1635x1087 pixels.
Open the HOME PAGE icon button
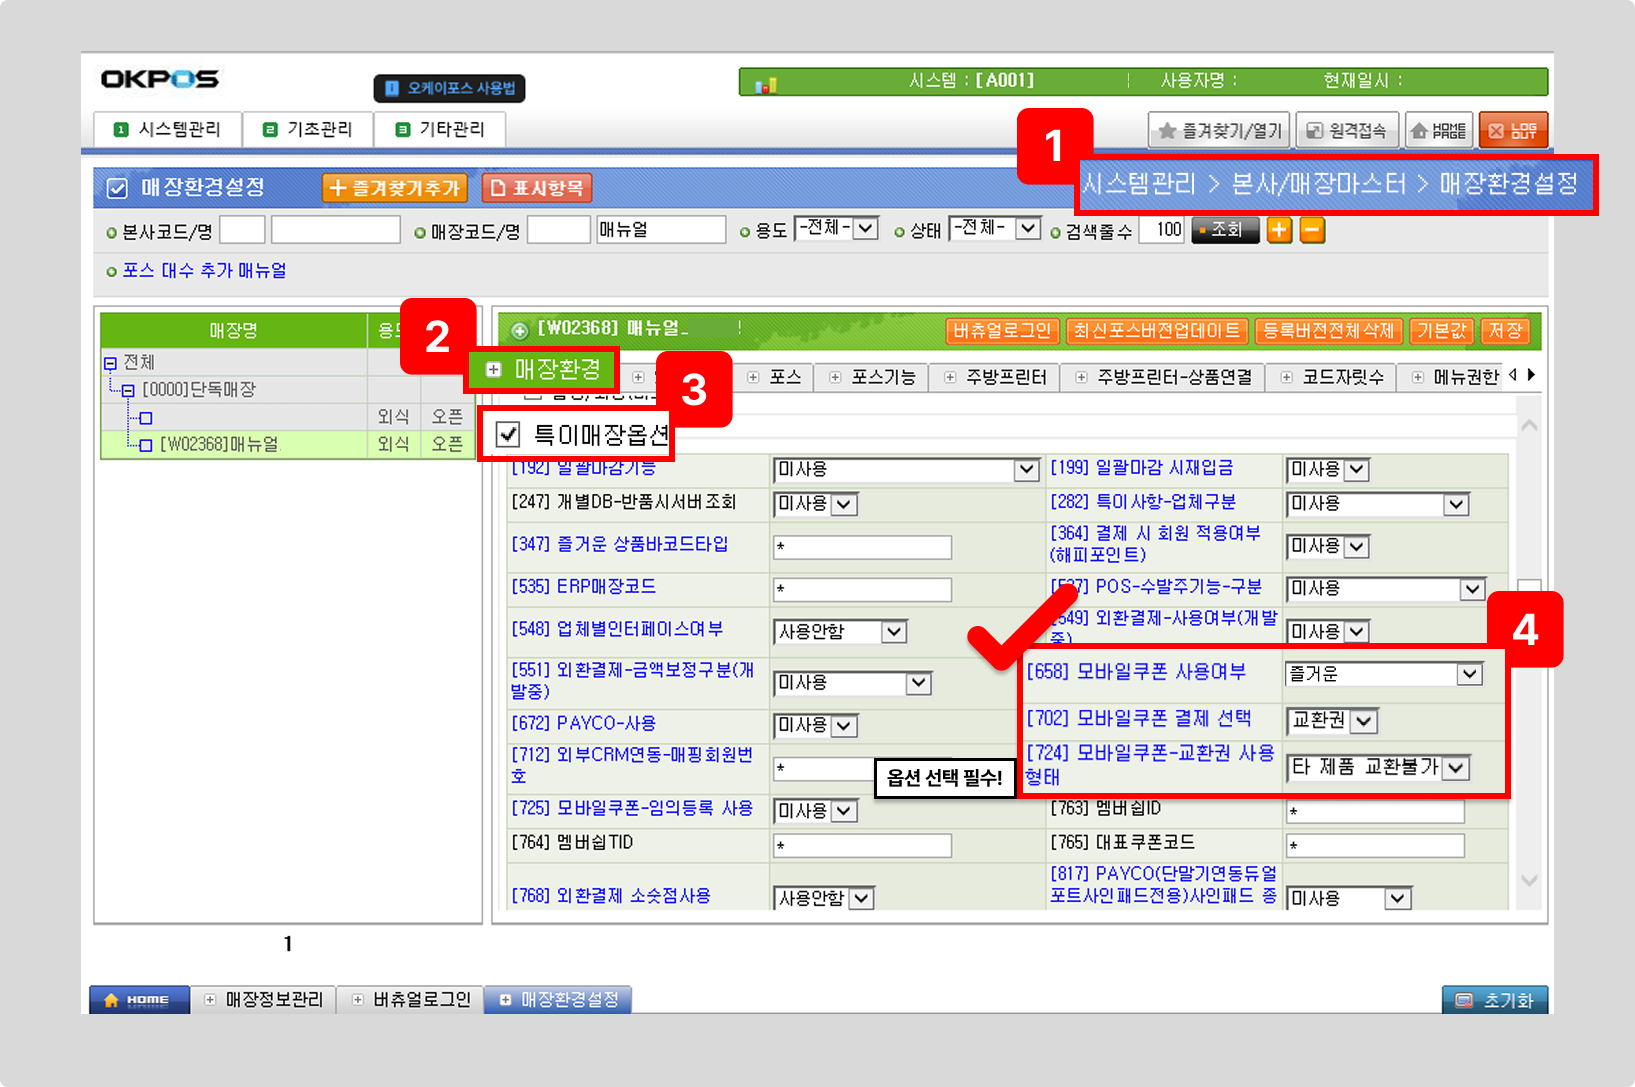(1438, 131)
